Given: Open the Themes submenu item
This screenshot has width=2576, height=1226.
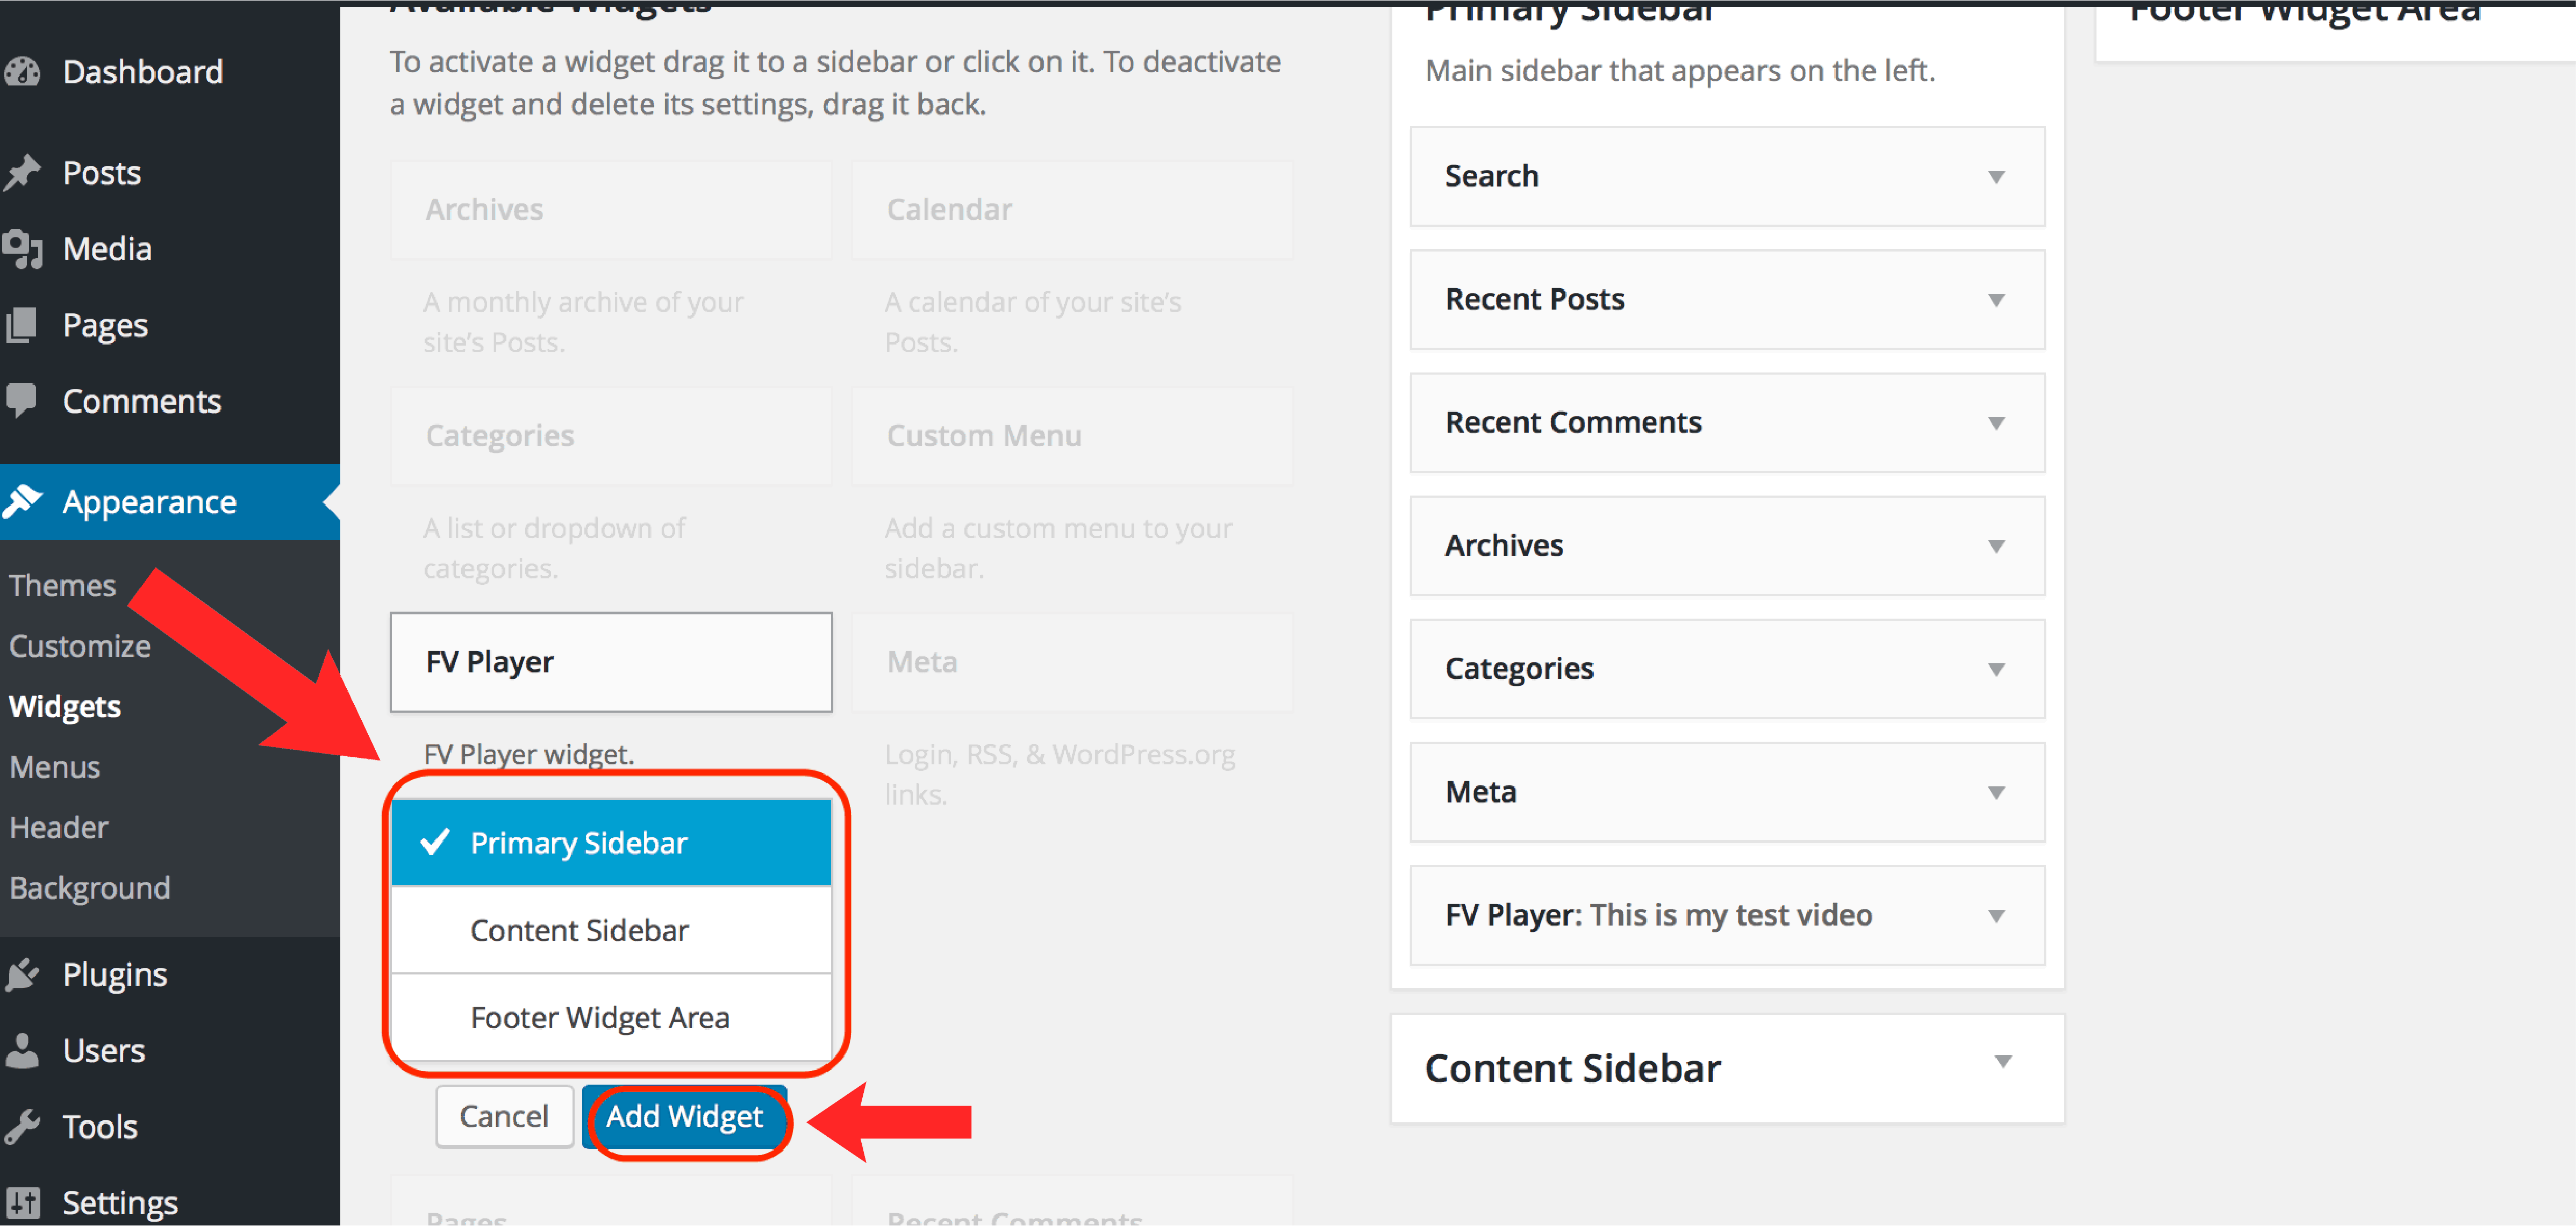Looking at the screenshot, I should (62, 585).
